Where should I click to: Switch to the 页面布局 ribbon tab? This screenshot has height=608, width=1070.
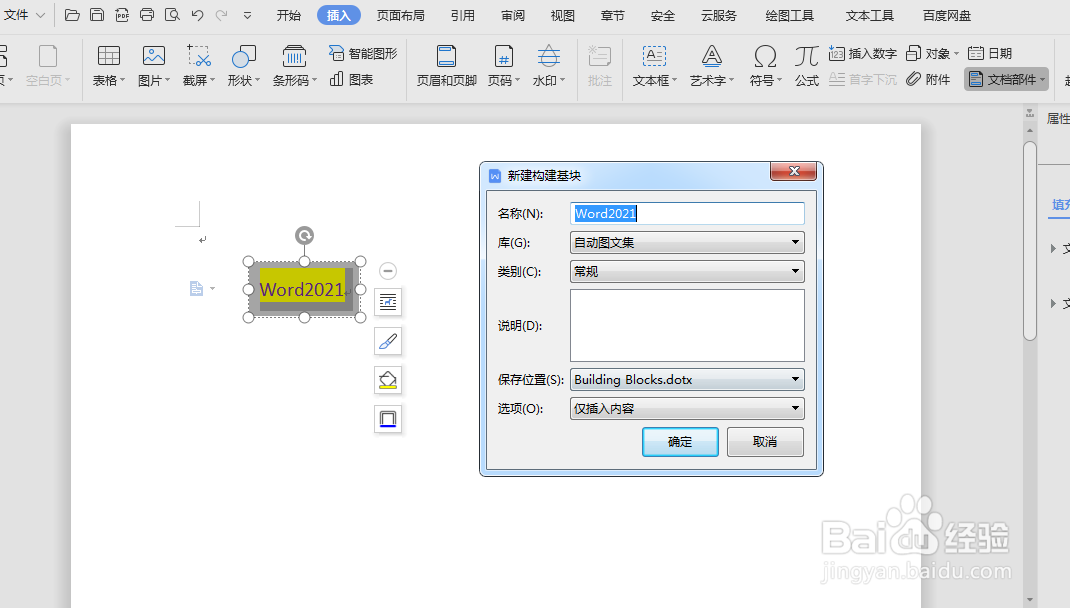point(401,15)
